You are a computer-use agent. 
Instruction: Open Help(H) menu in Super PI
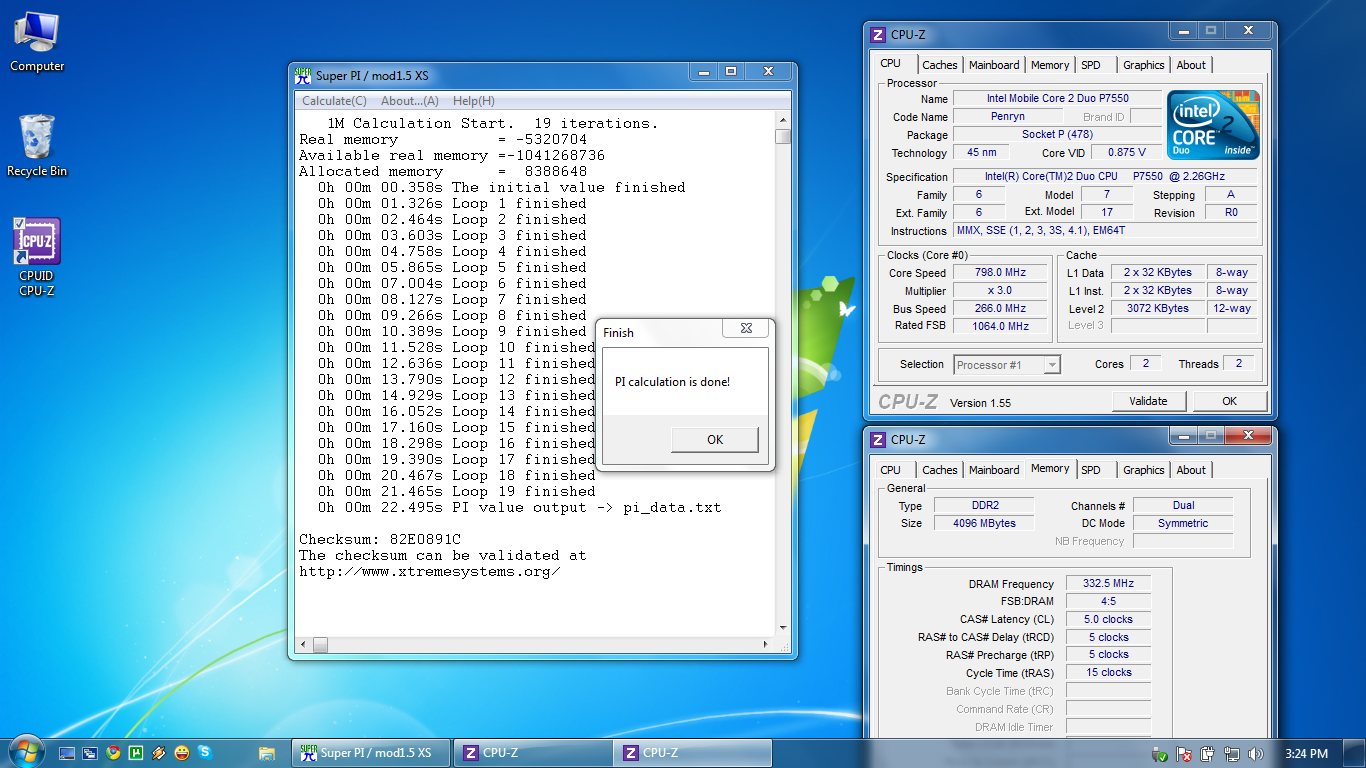tap(474, 101)
